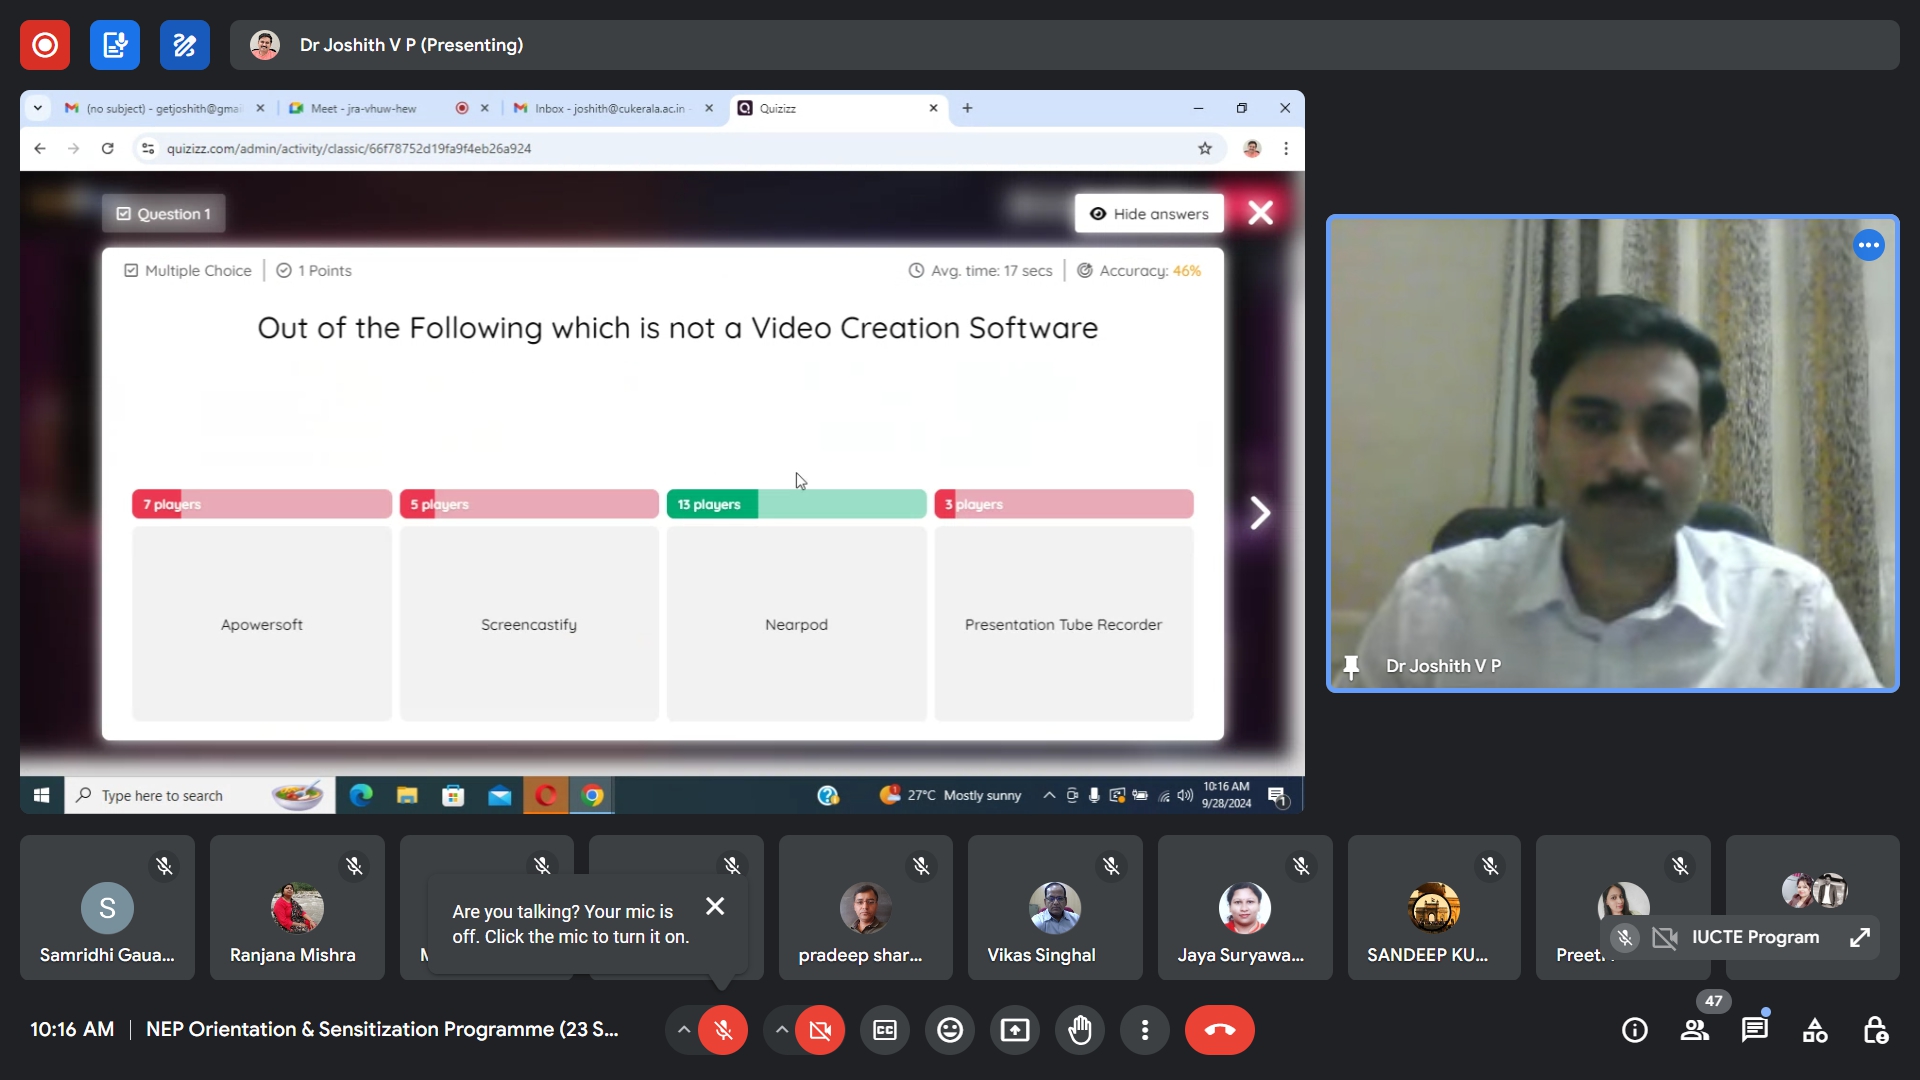Viewport: 1920px width, 1080px height.
Task: Open more options three-dot menu
Action: click(x=1145, y=1030)
